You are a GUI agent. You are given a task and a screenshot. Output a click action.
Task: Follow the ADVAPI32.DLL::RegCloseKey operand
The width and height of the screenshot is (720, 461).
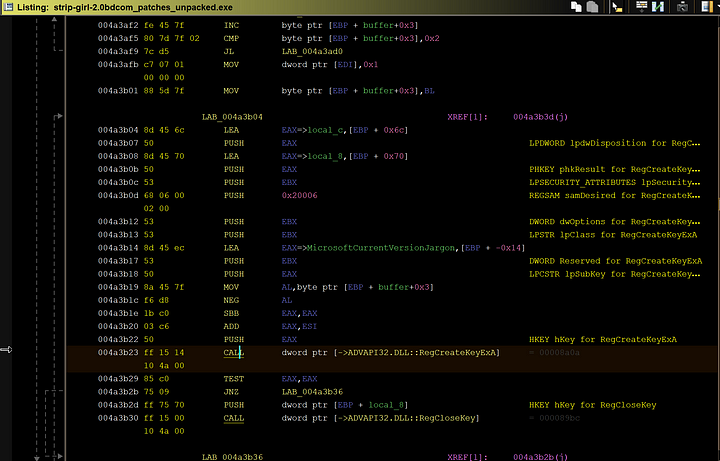410,418
